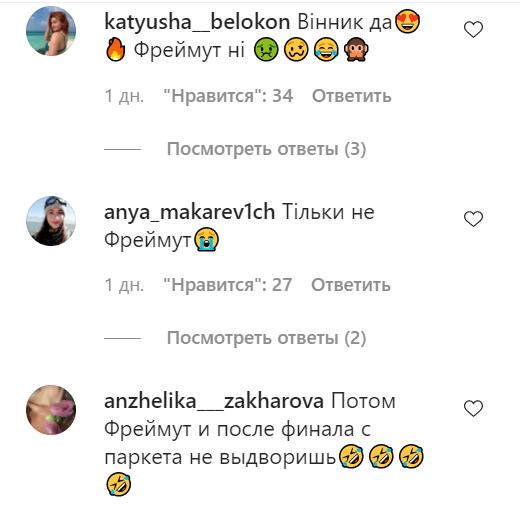Screen dimensions: 520x507
Task: Expand the three replies under katyusha's comment
Action: tap(266, 149)
